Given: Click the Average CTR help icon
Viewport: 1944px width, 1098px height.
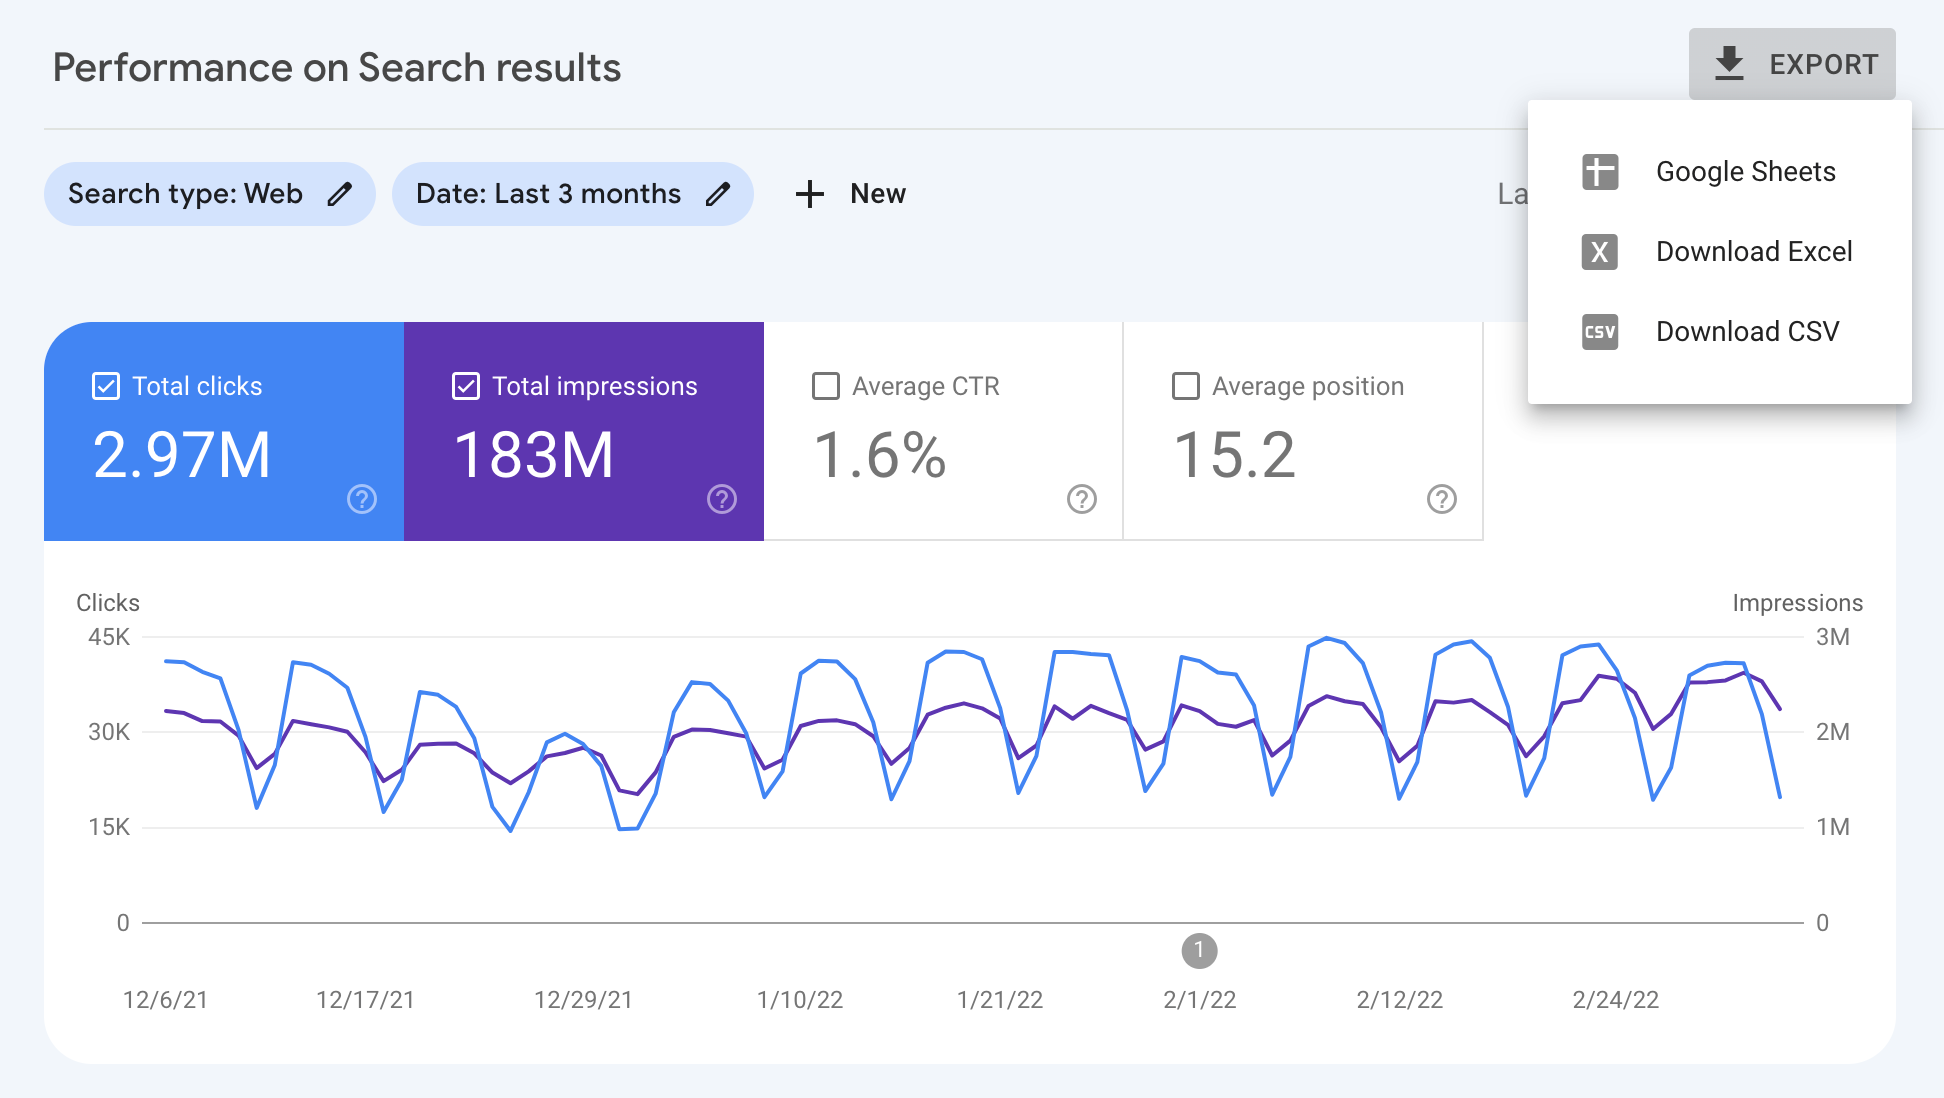Looking at the screenshot, I should click(x=1079, y=502).
